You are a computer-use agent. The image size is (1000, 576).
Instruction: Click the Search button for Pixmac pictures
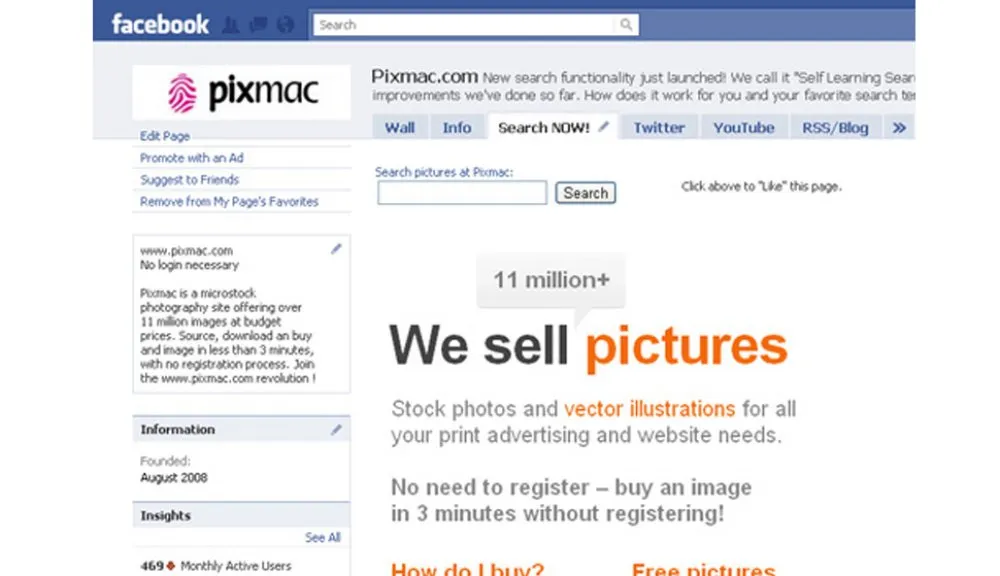tap(585, 193)
